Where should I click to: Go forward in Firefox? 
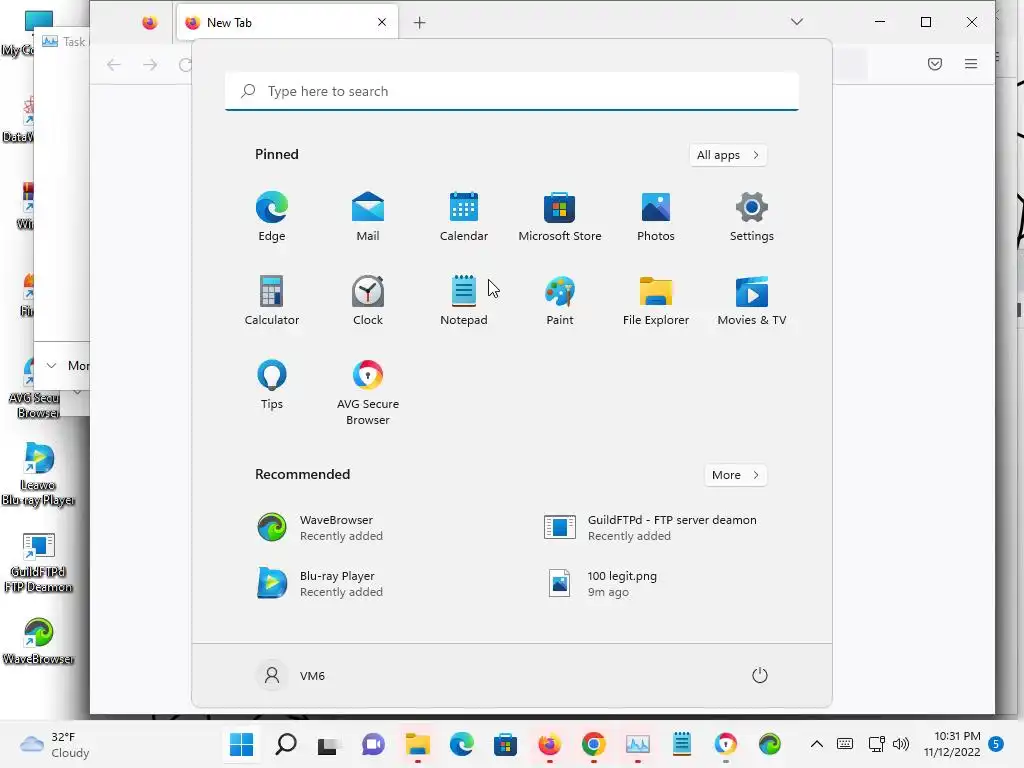[x=150, y=64]
